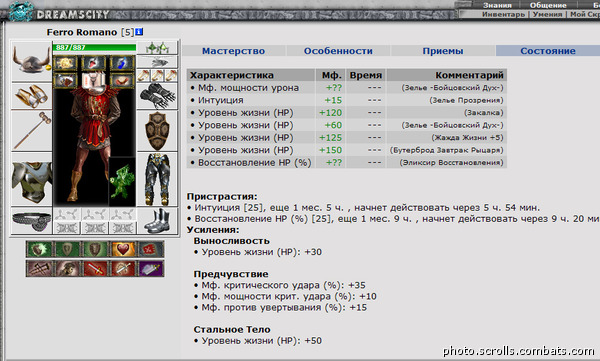Image resolution: width=600 pixels, height=361 pixels.
Task: Click the (Жажда Жизни +5) comment
Action: [x=467, y=137]
